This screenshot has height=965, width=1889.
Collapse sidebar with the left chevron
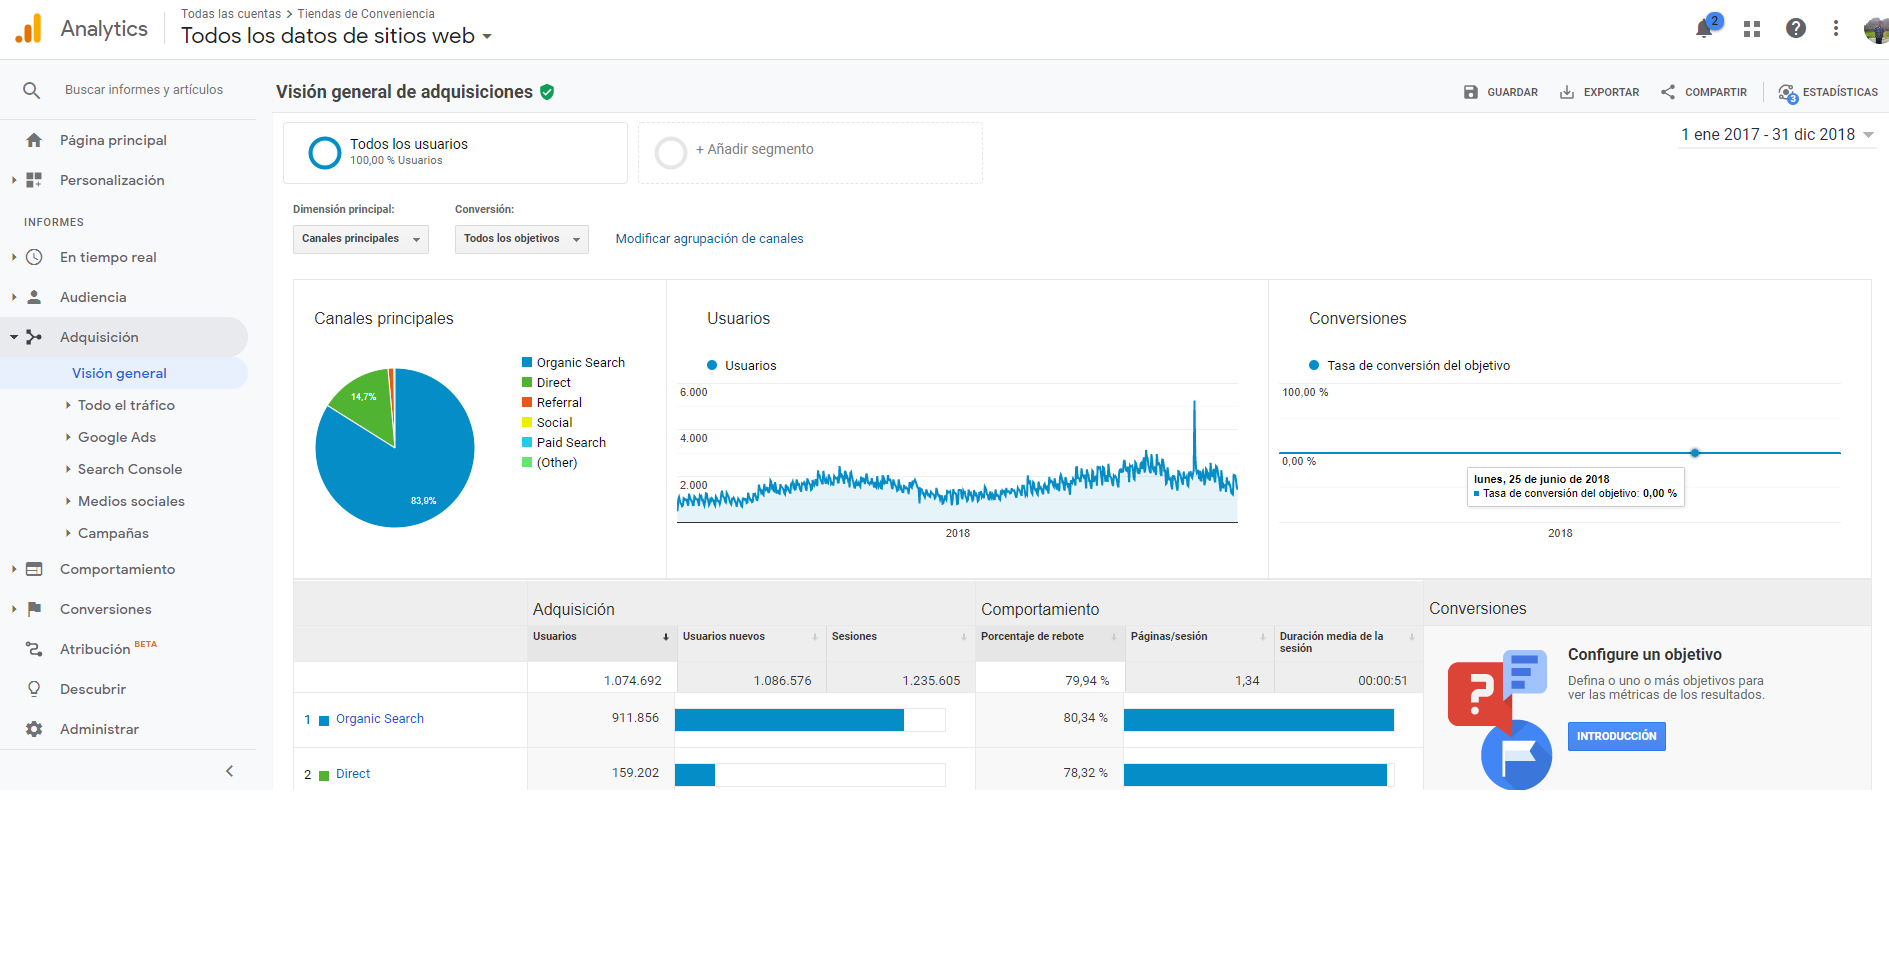tap(230, 771)
